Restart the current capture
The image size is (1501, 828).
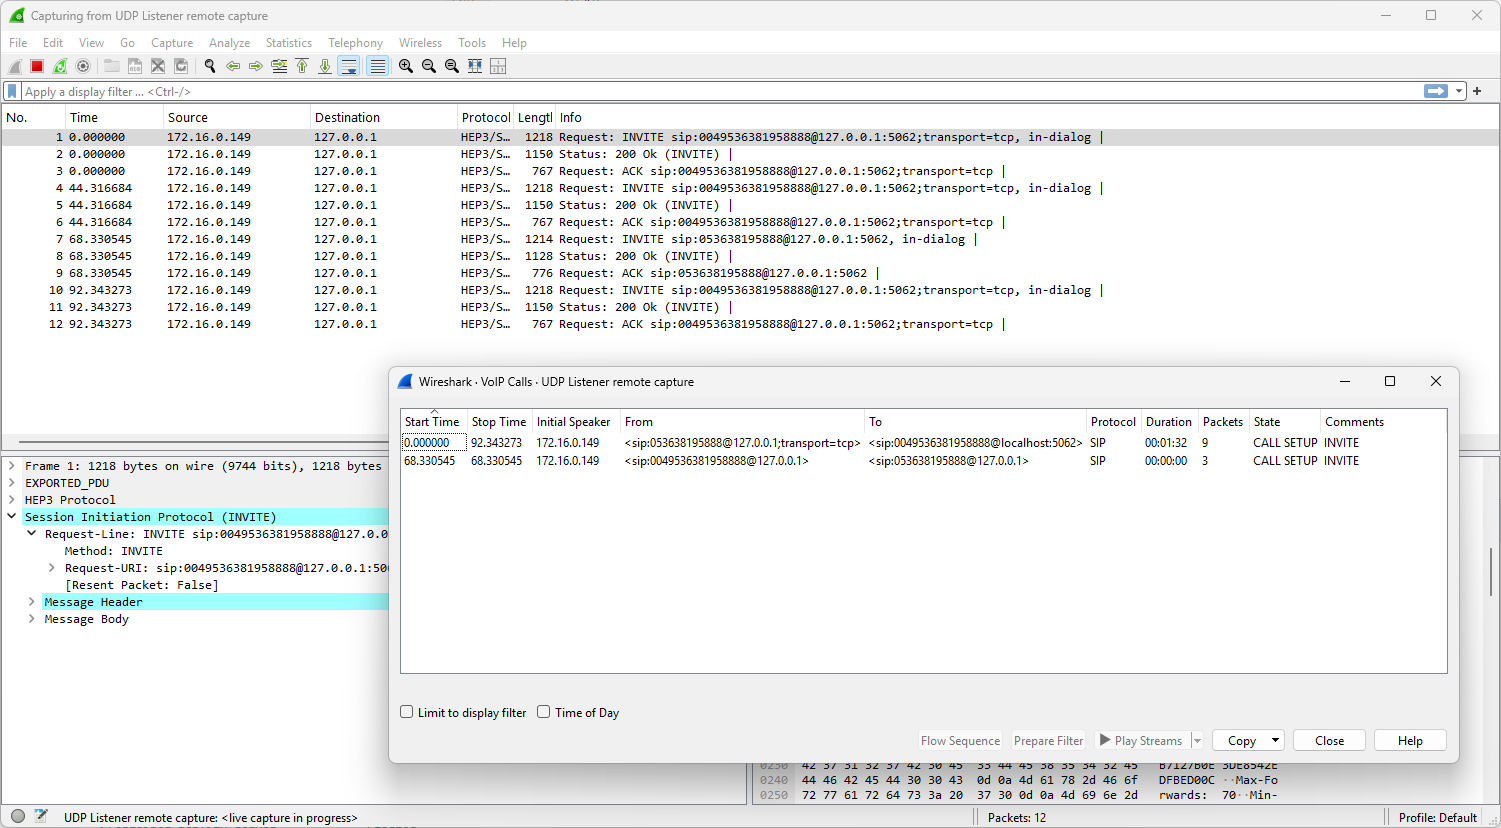[60, 66]
